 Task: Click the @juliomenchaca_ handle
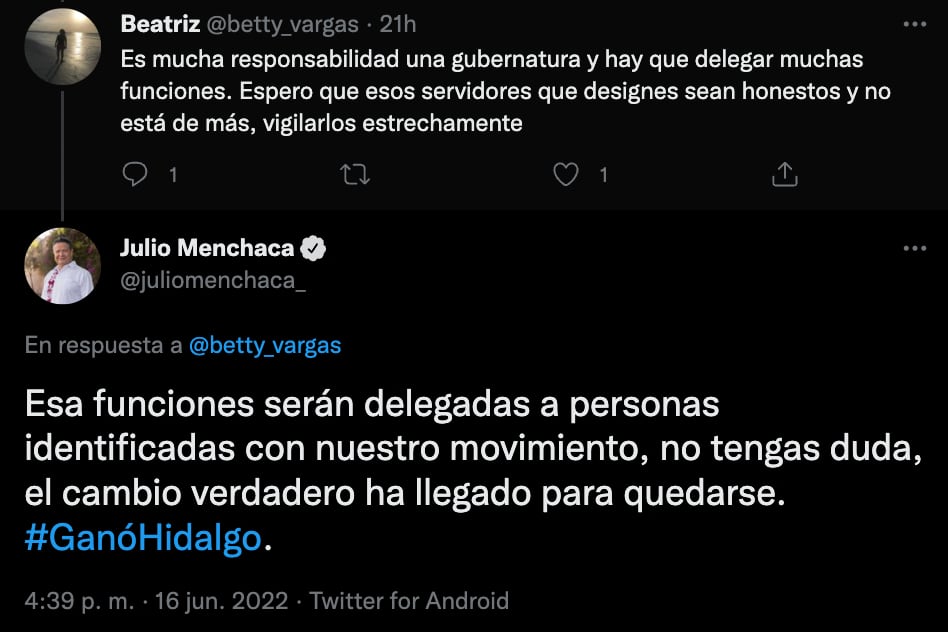tap(213, 281)
